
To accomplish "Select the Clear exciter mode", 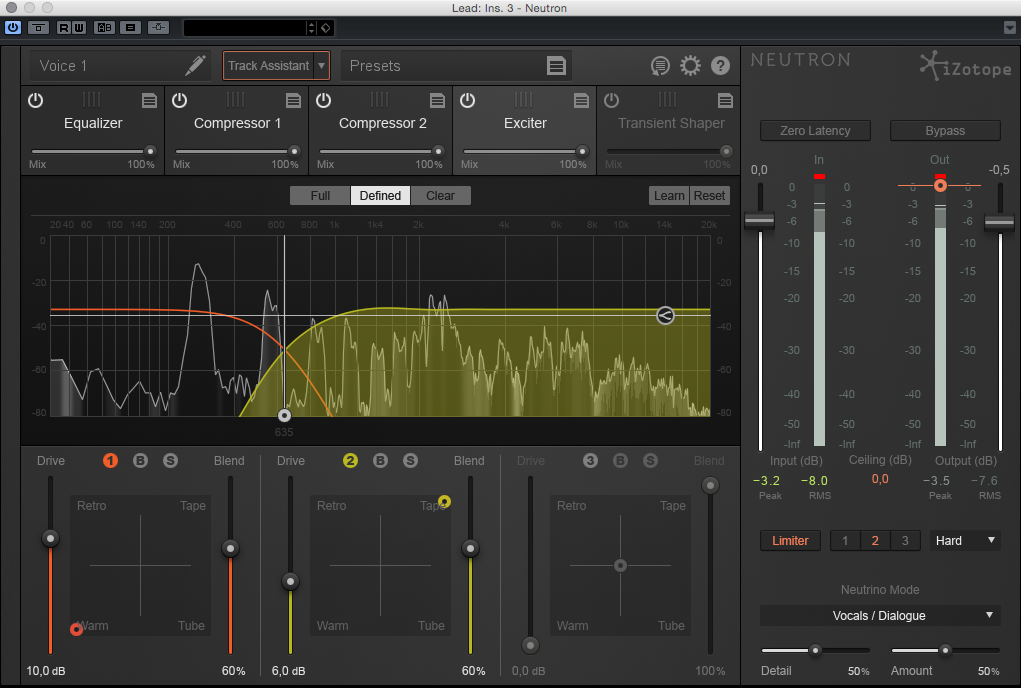I will point(440,195).
